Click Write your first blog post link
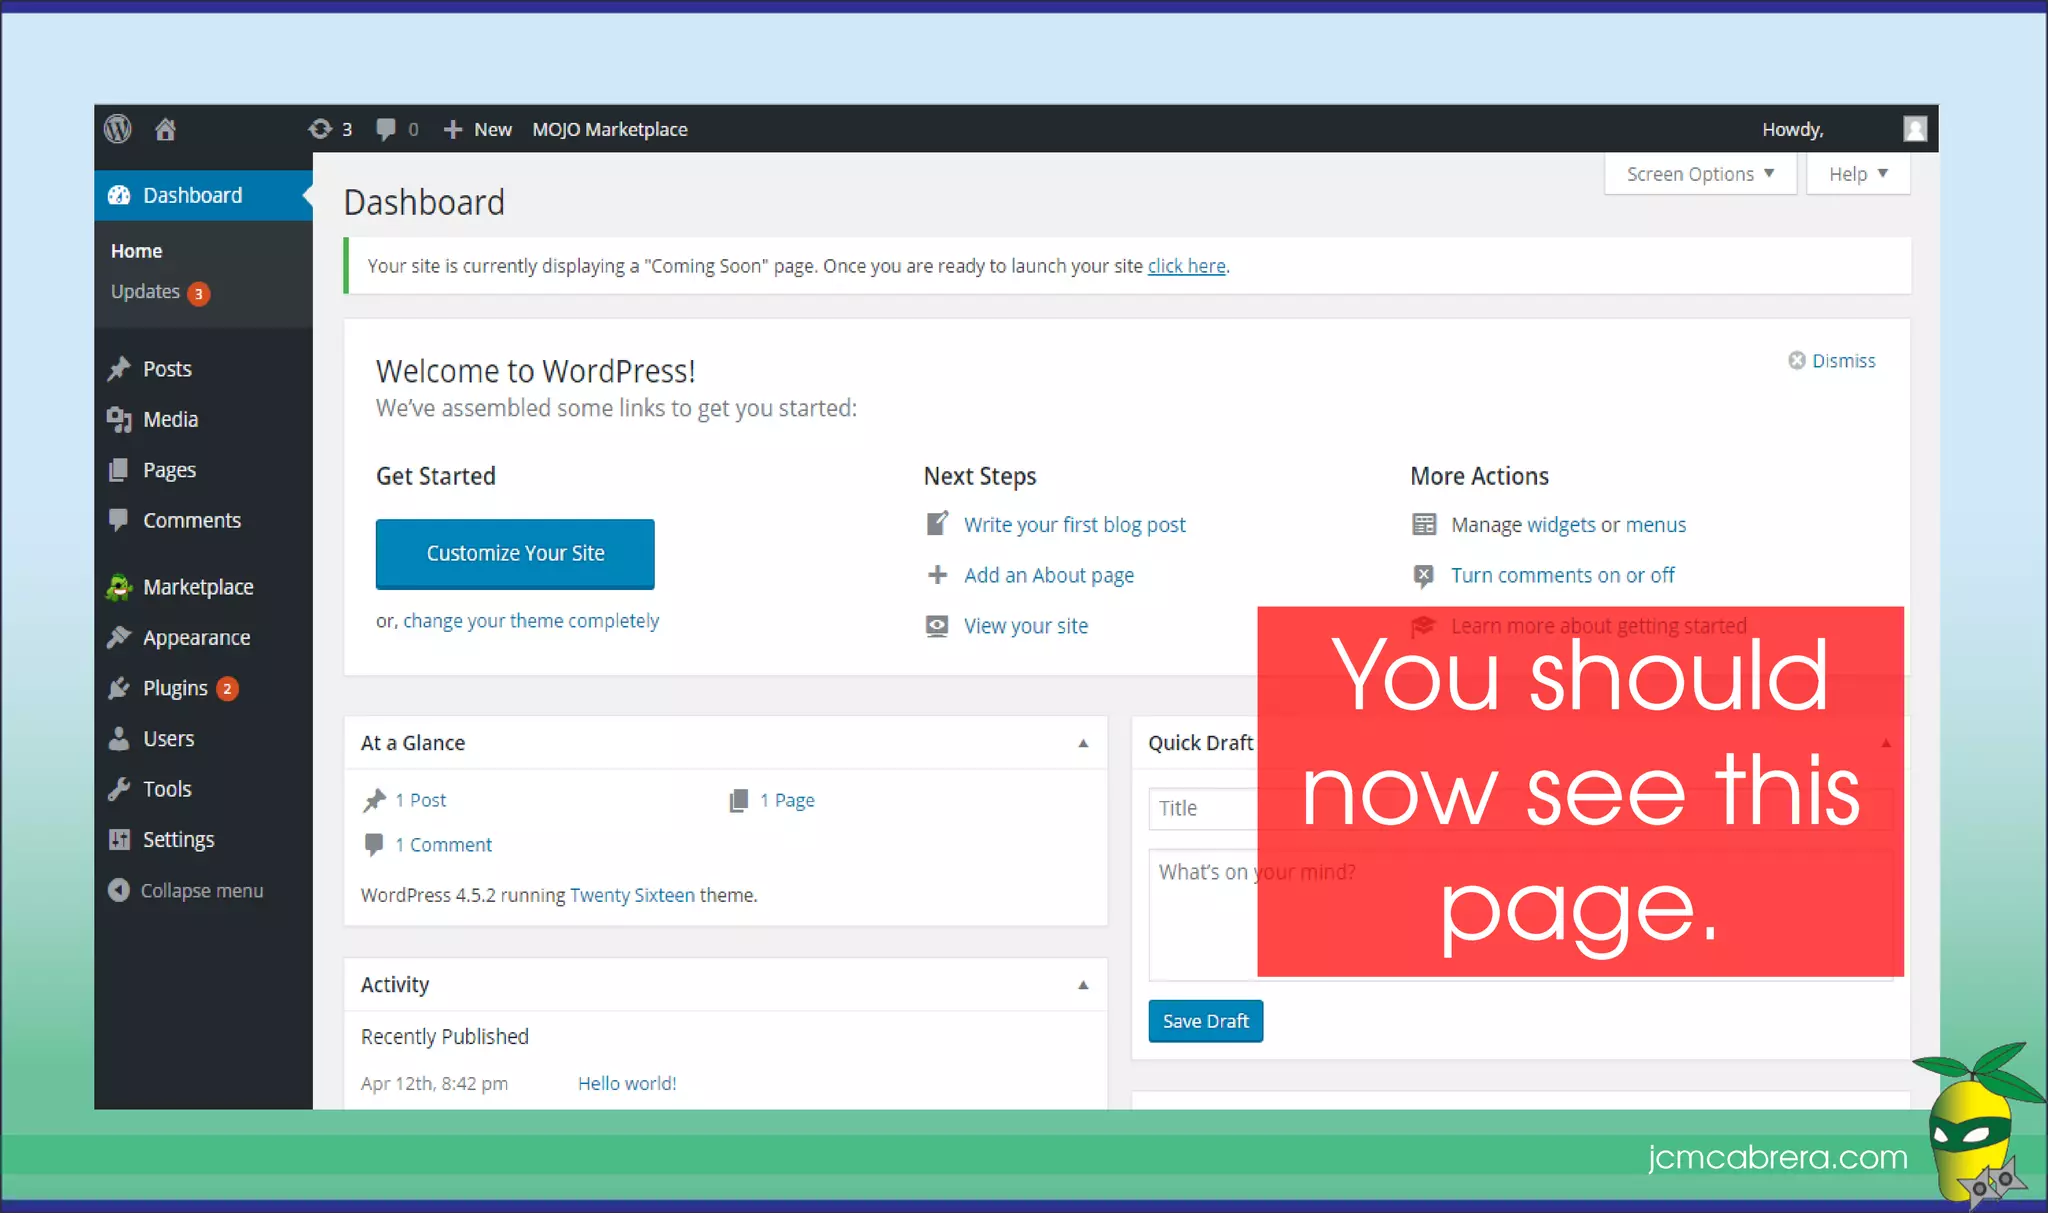The height and width of the screenshot is (1213, 2048). click(1074, 524)
